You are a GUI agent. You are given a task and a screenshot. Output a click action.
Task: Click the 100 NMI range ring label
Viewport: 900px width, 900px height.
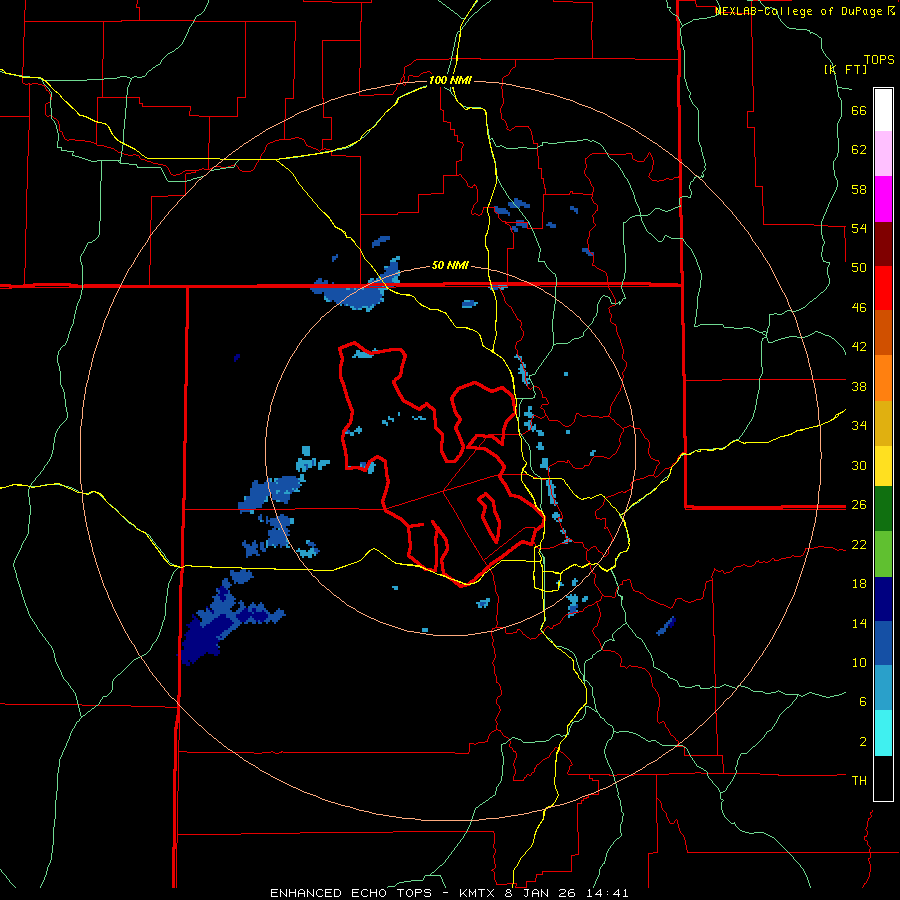coord(450,80)
